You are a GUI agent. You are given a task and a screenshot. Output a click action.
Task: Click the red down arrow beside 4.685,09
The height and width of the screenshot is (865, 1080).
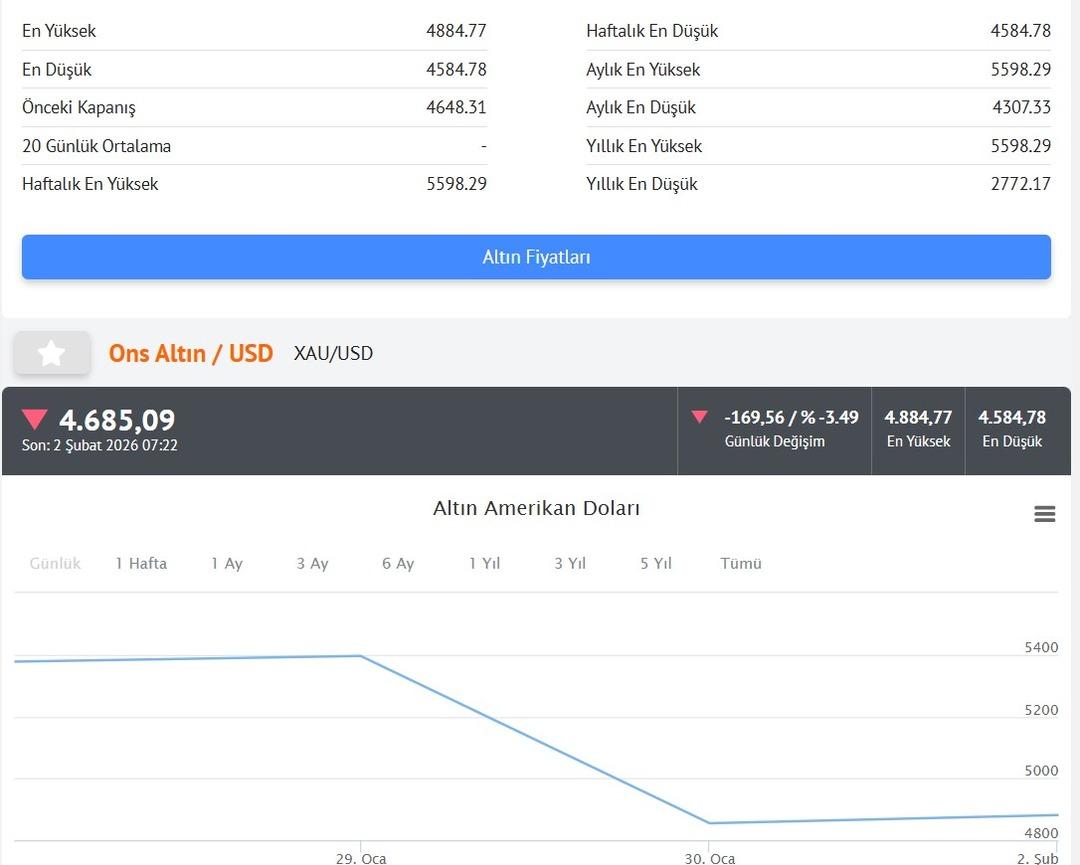pos(35,420)
